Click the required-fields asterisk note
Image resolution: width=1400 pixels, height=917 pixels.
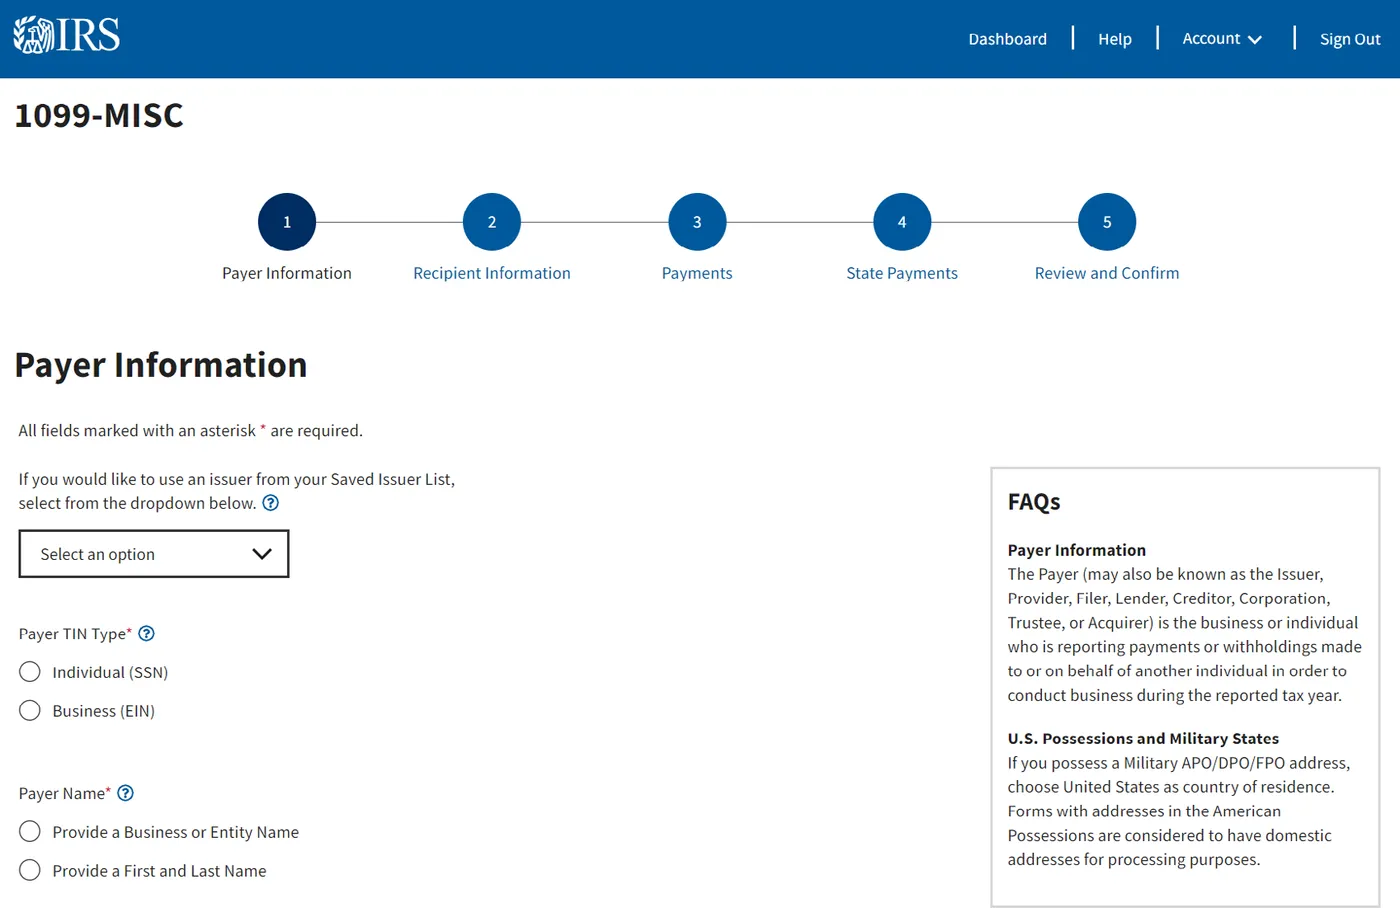[191, 431]
